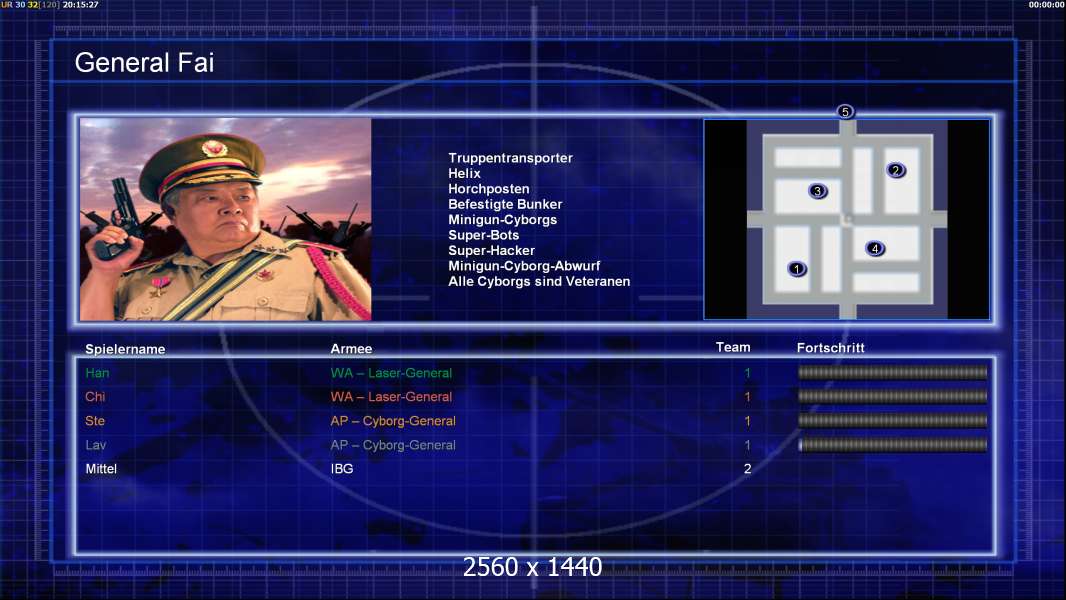The height and width of the screenshot is (600, 1066).
Task: Select player name Lav
Action: 96,445
